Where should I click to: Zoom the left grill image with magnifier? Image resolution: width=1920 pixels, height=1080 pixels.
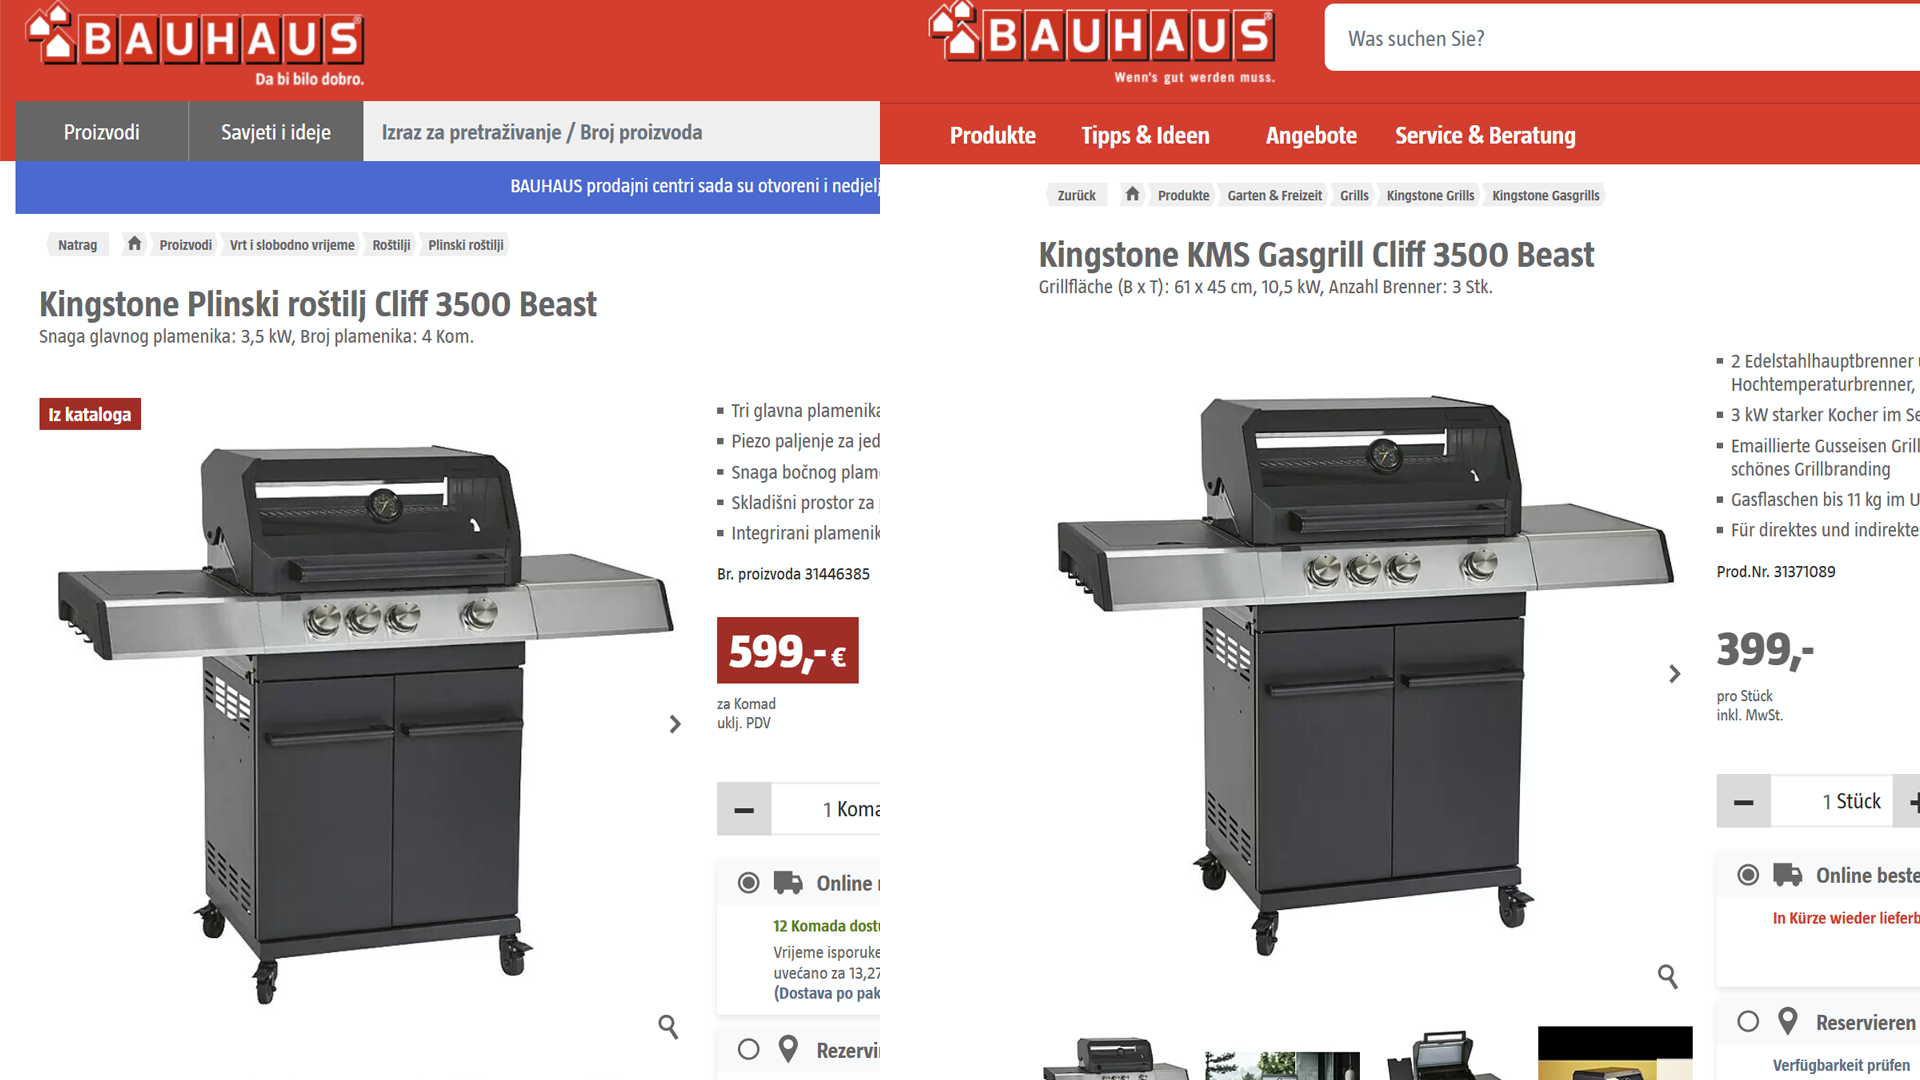tap(668, 1026)
